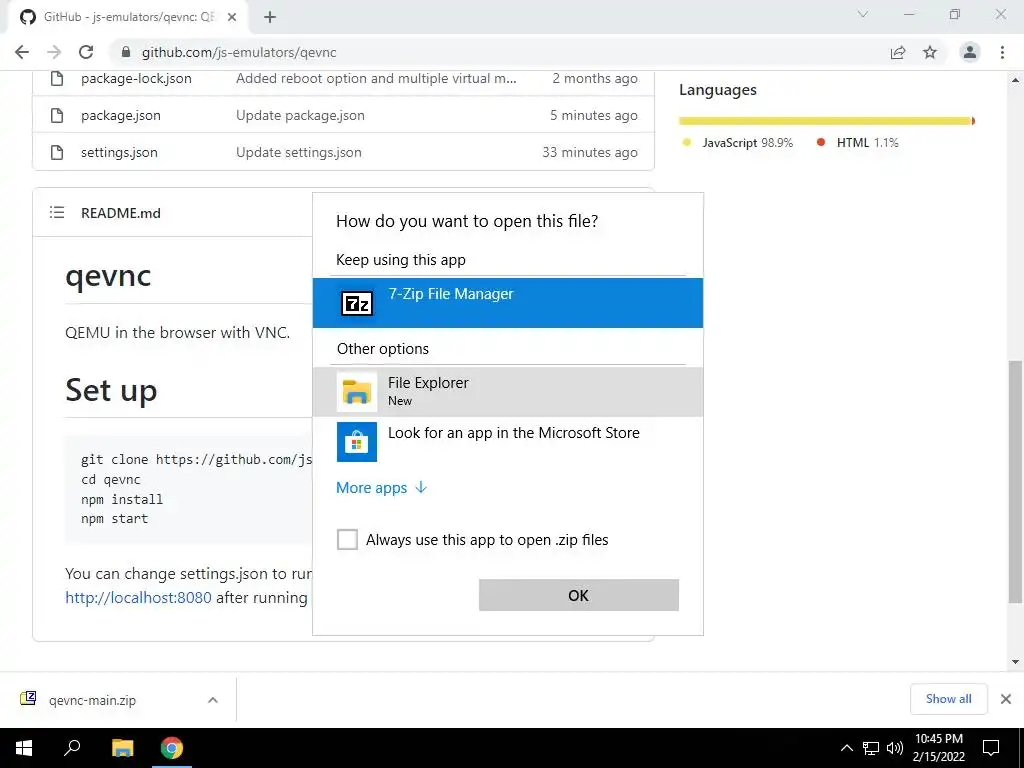Choose File Explorer to open file
This screenshot has height=768, width=1024.
pyautogui.click(x=507, y=392)
